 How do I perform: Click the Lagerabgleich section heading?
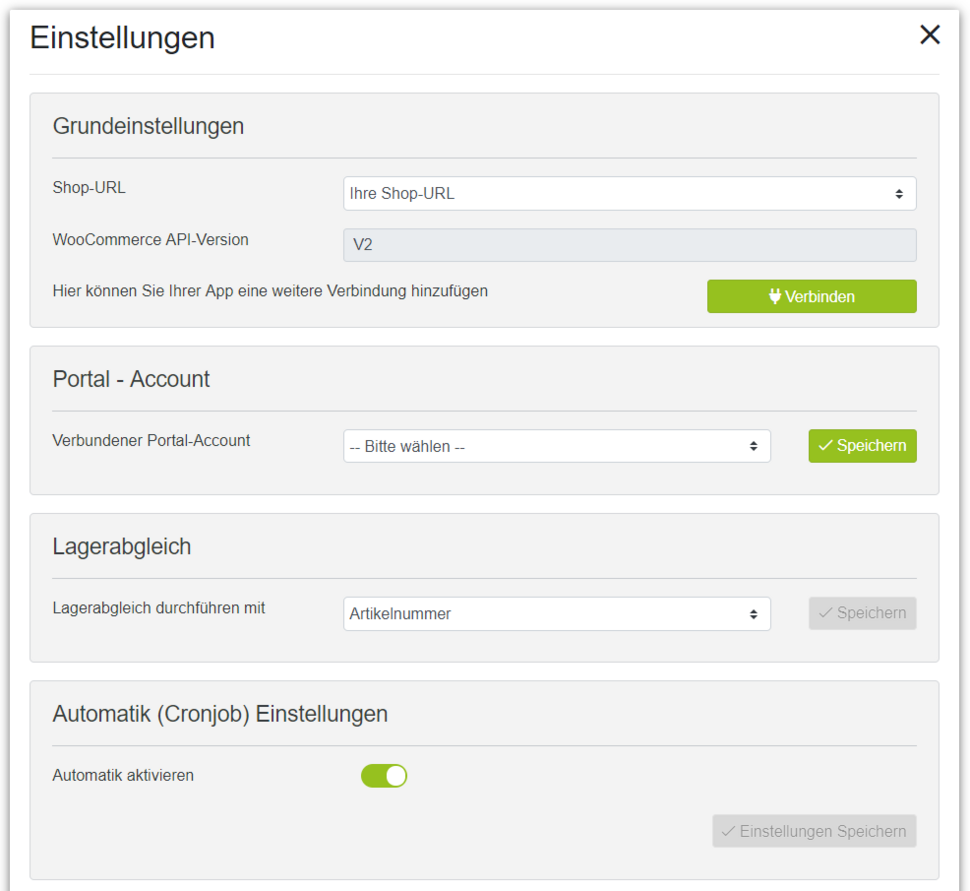click(122, 547)
